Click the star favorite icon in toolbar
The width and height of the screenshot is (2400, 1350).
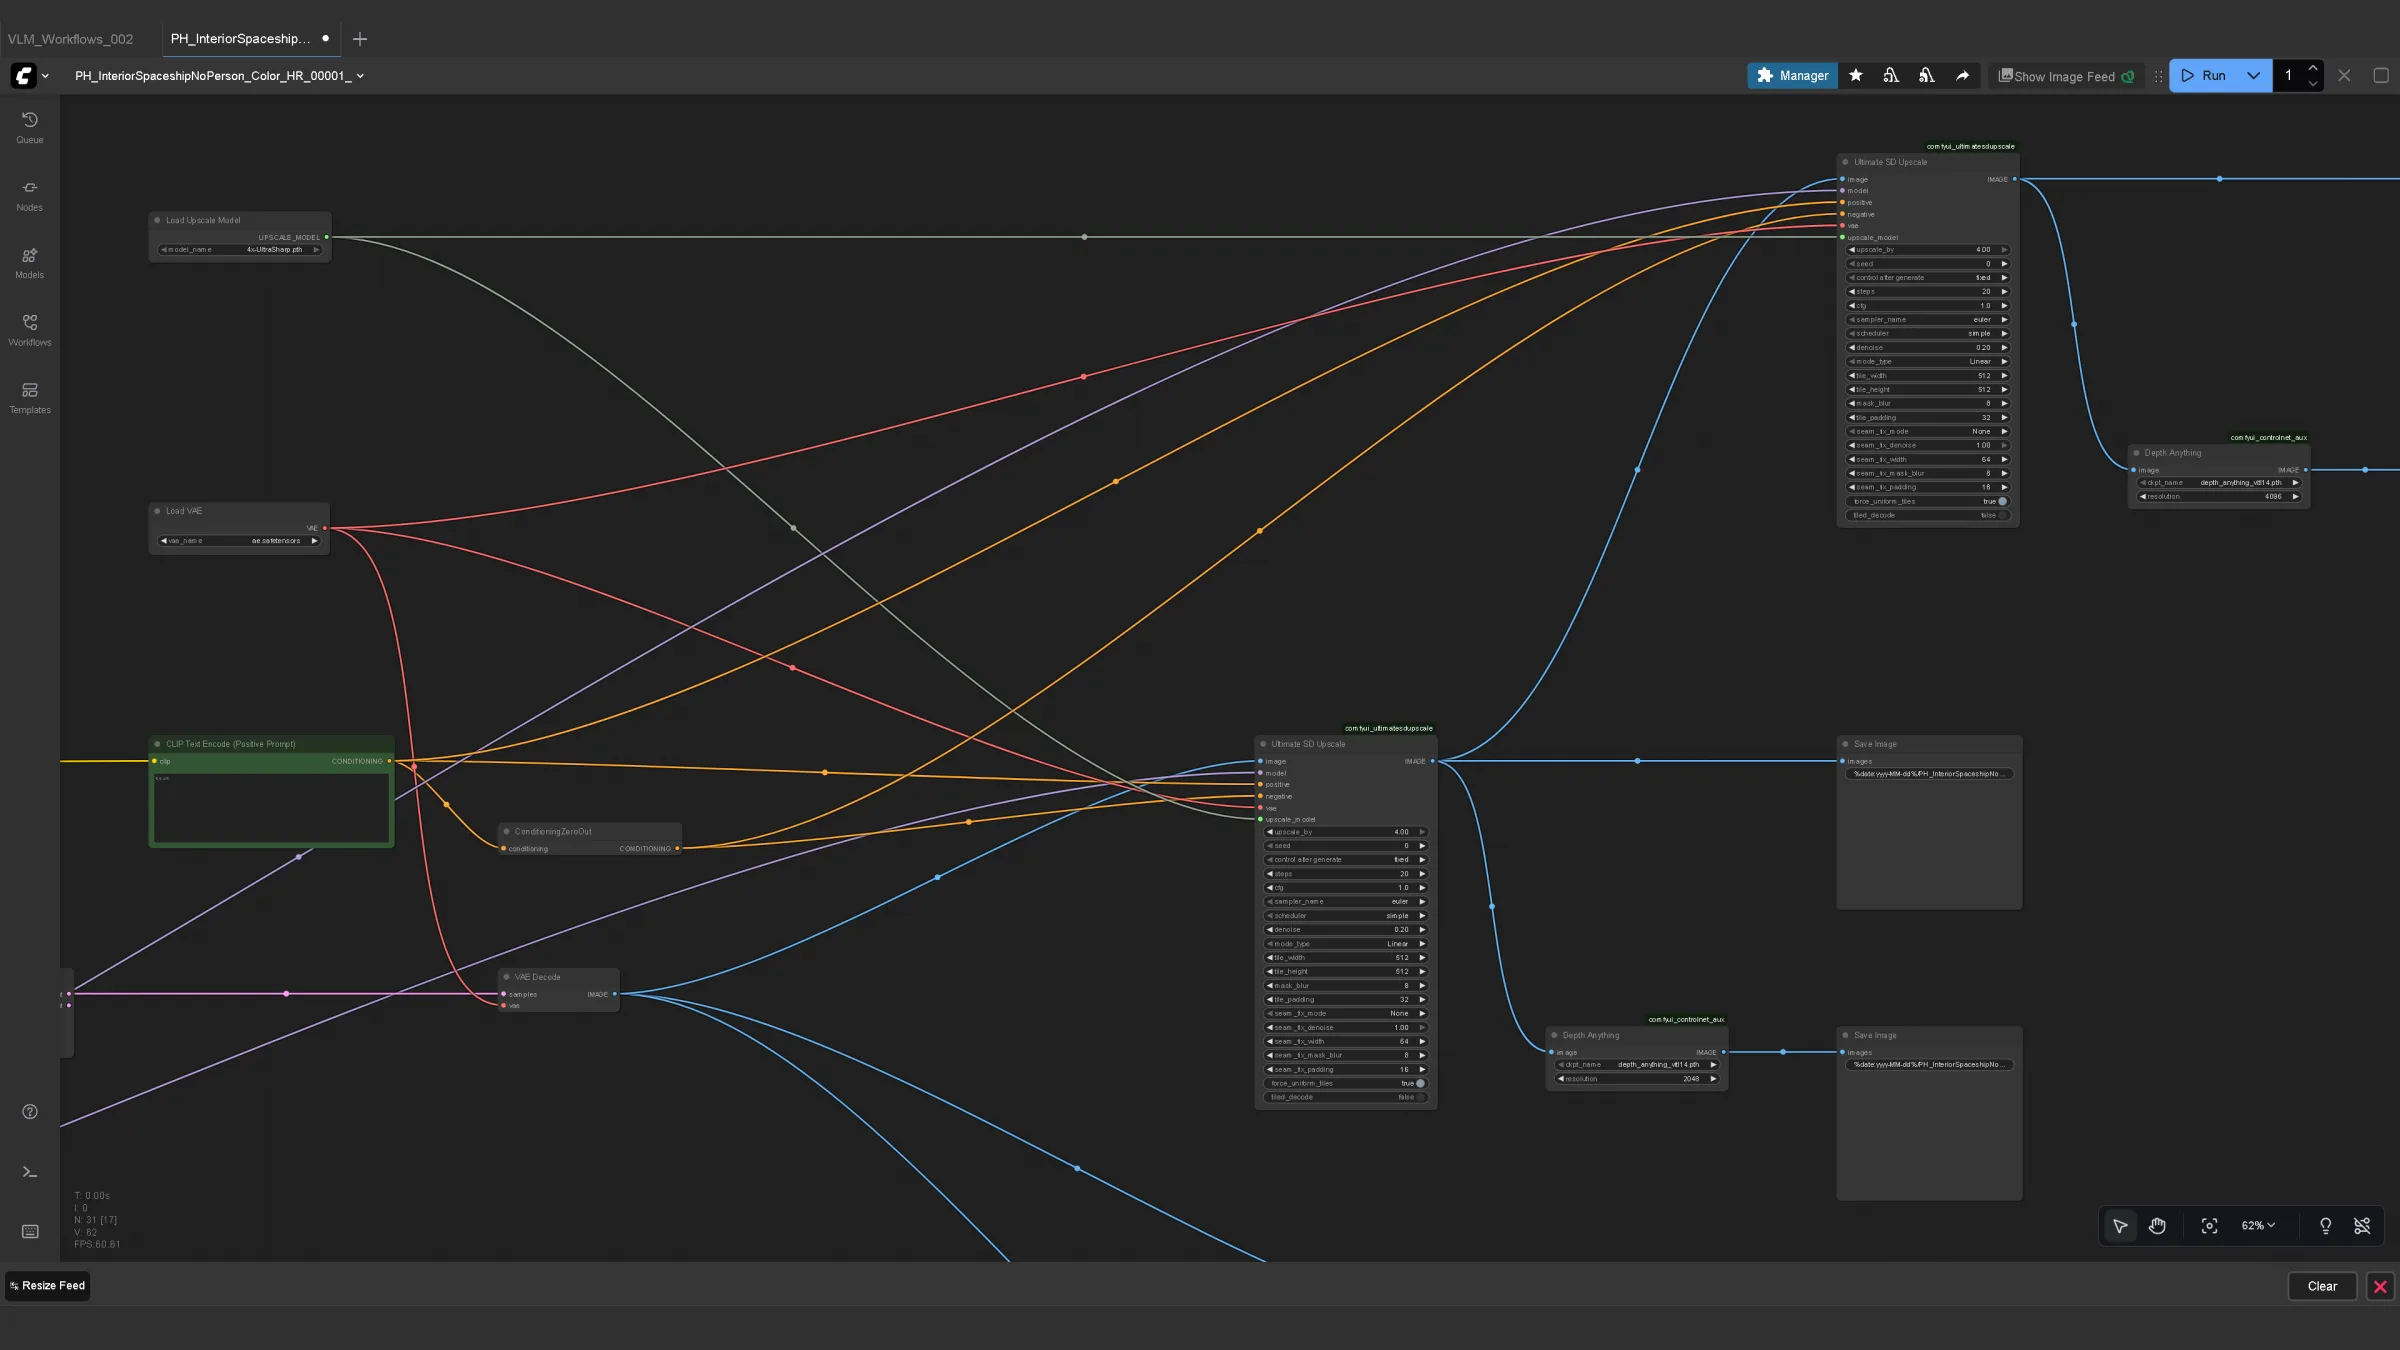pos(1856,76)
